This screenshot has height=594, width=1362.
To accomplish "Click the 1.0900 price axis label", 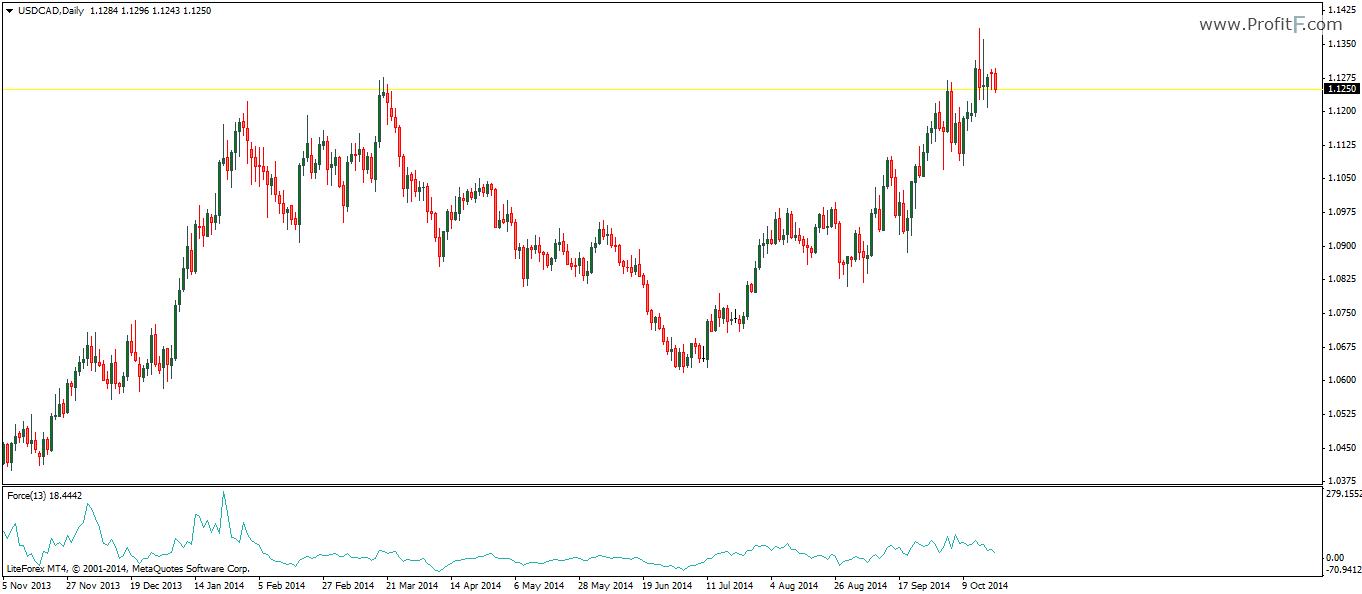I will [1342, 246].
